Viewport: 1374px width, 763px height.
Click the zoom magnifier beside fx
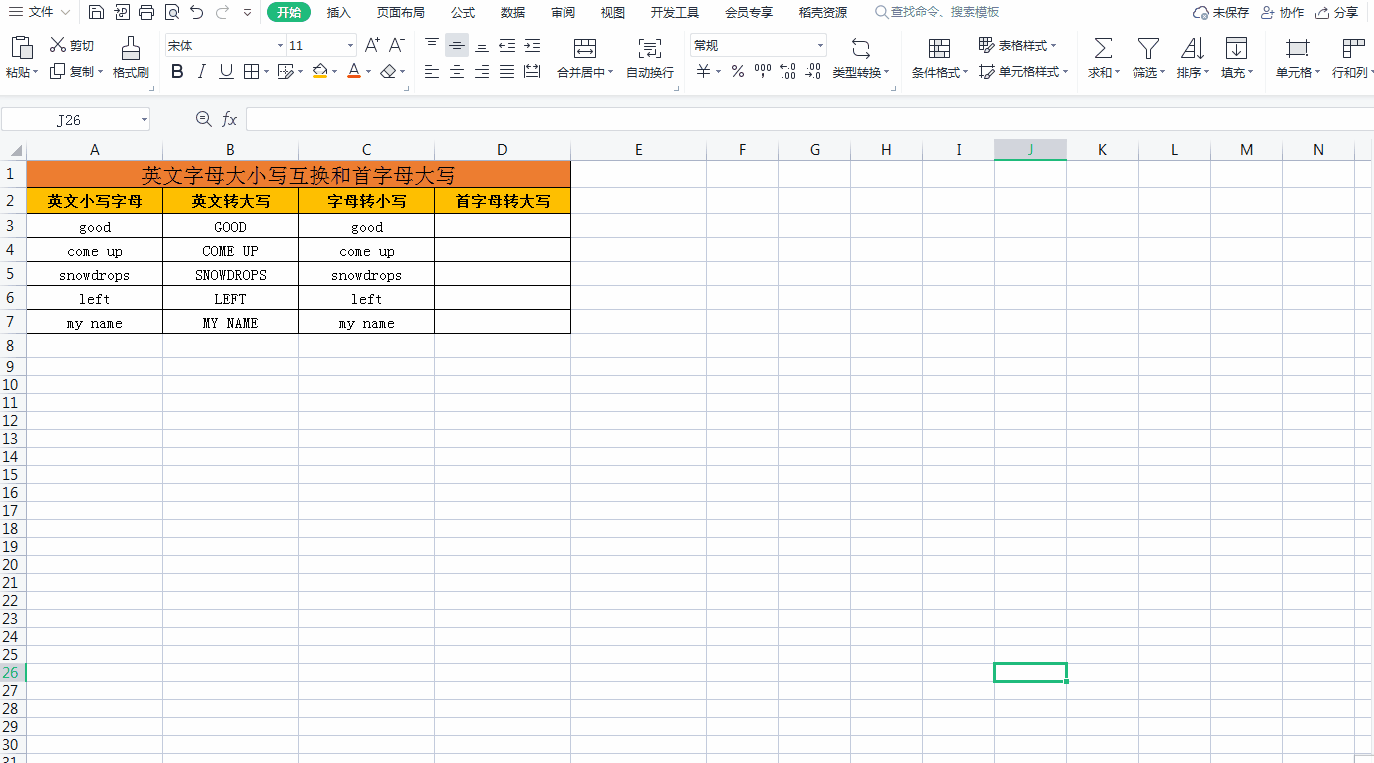click(204, 119)
